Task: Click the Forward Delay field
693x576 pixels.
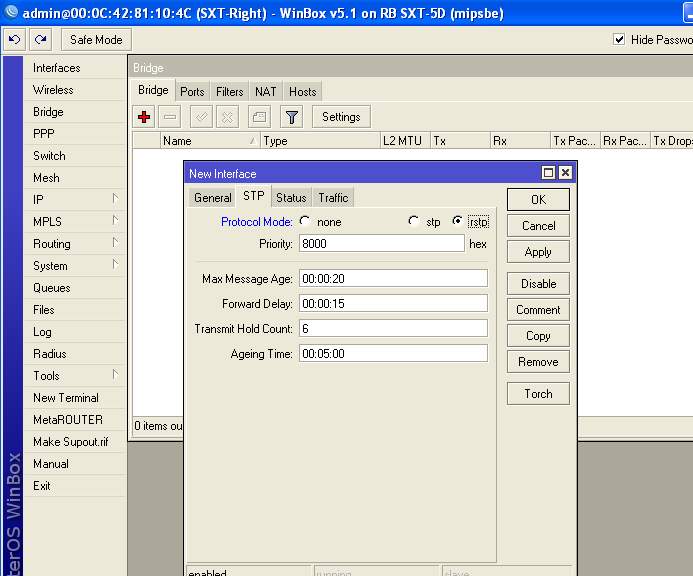Action: tap(393, 304)
